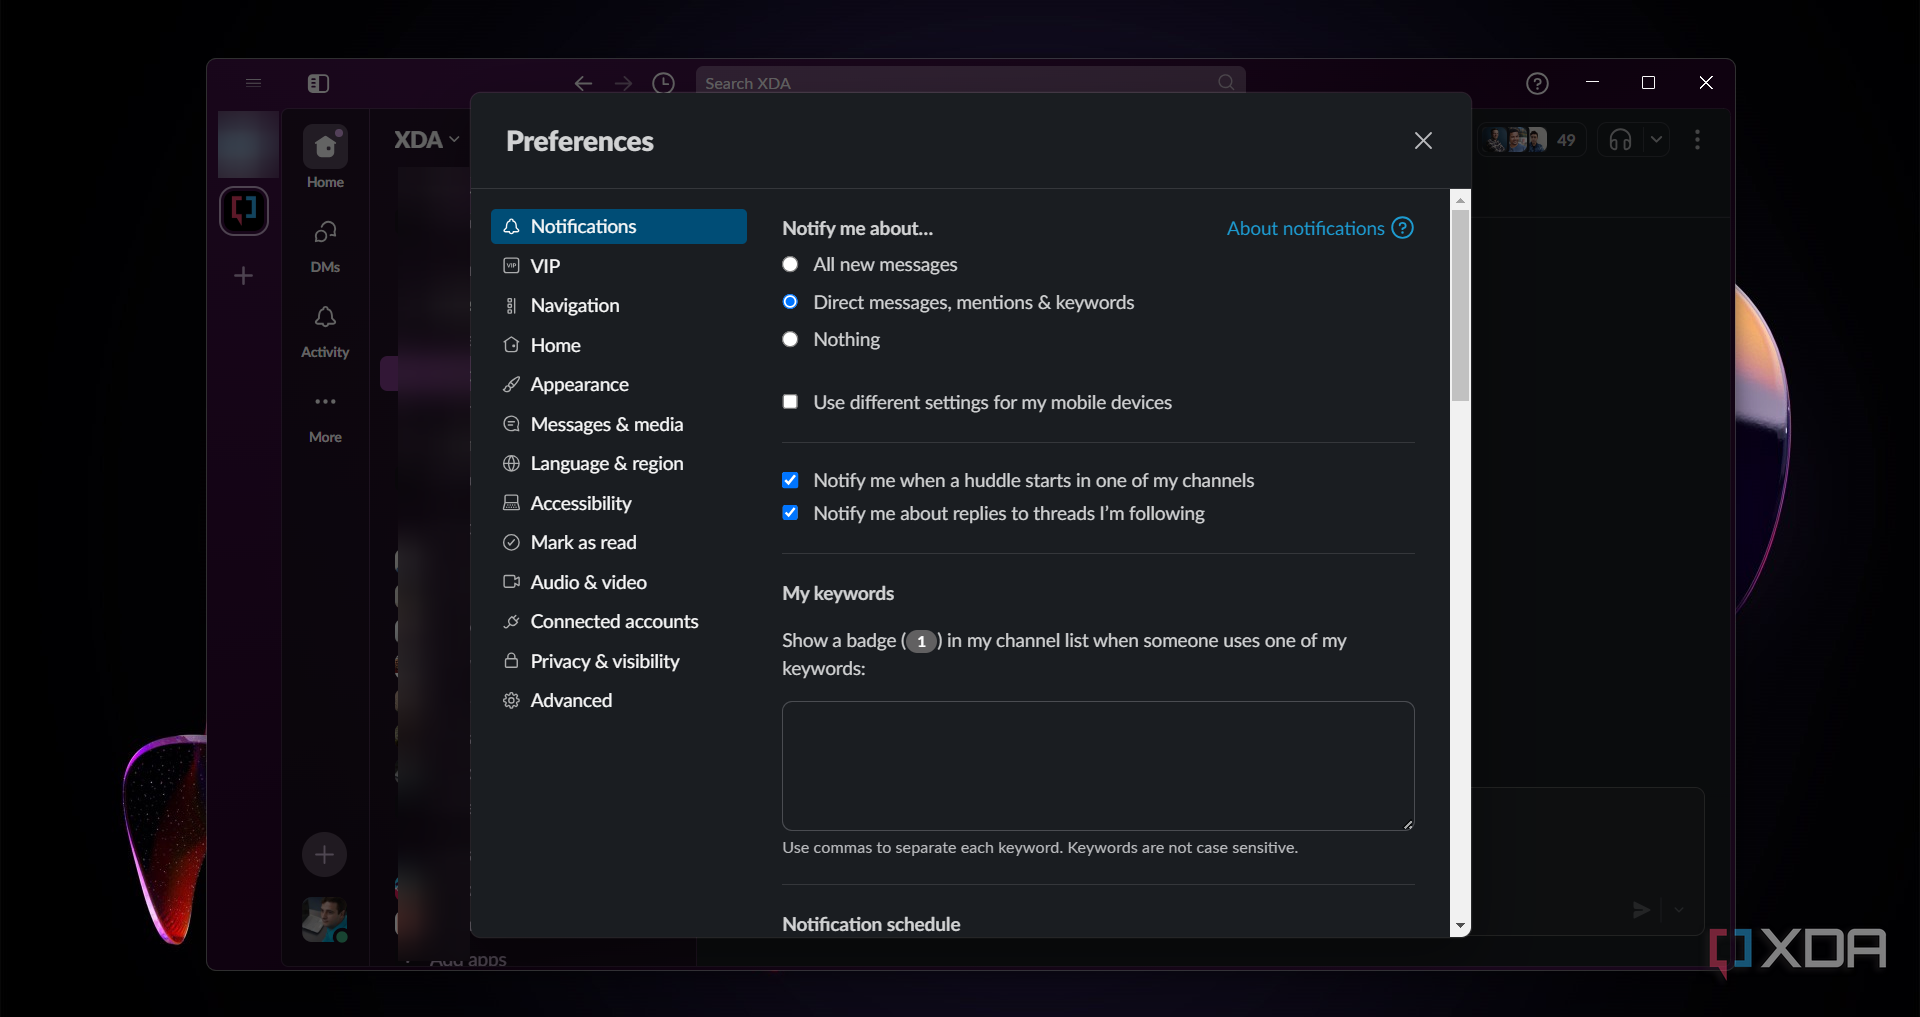Open Messages & media preferences

[x=619, y=424]
